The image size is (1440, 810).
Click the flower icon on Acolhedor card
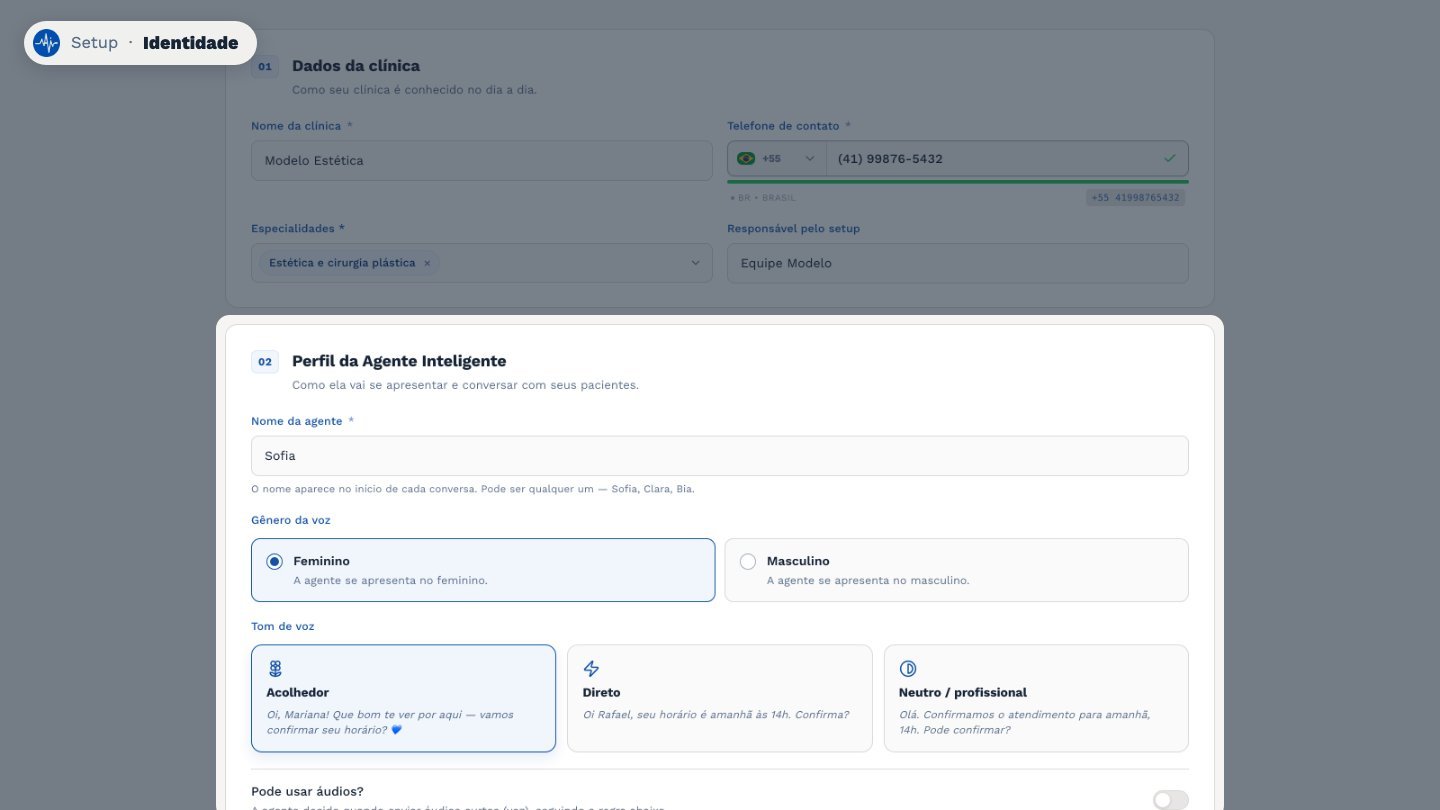point(275,669)
